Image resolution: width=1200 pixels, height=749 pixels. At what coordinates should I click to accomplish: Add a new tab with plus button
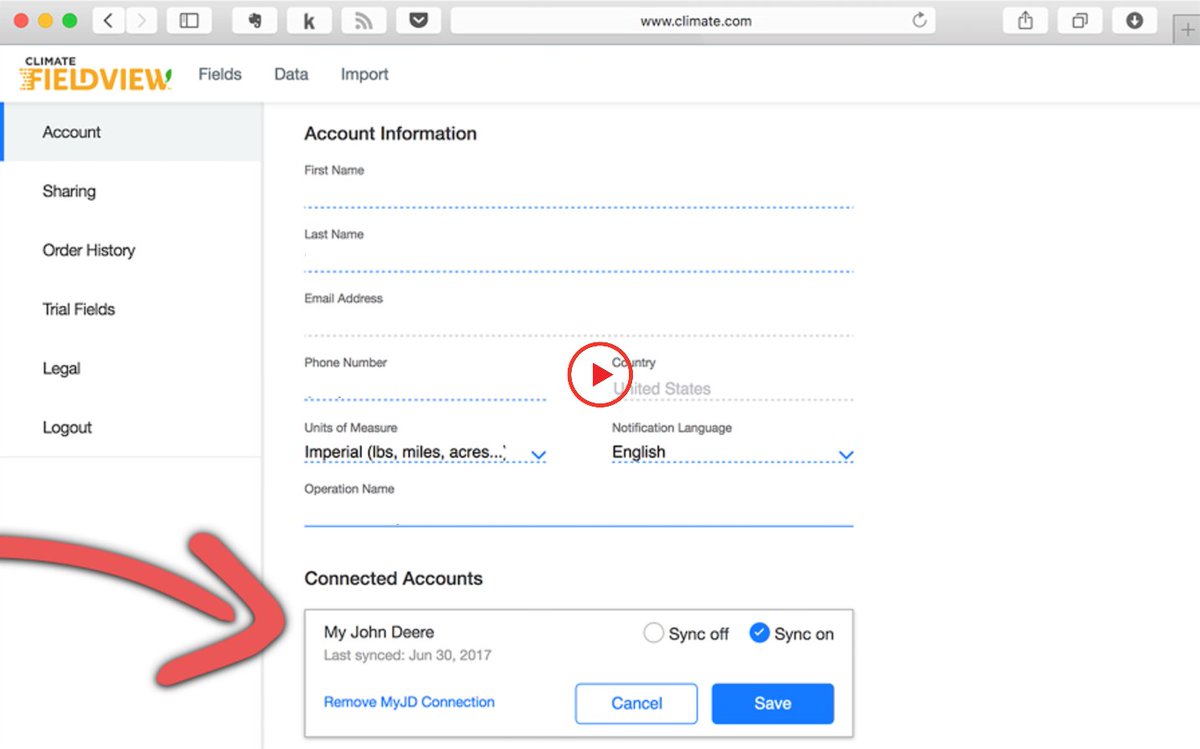1187,30
